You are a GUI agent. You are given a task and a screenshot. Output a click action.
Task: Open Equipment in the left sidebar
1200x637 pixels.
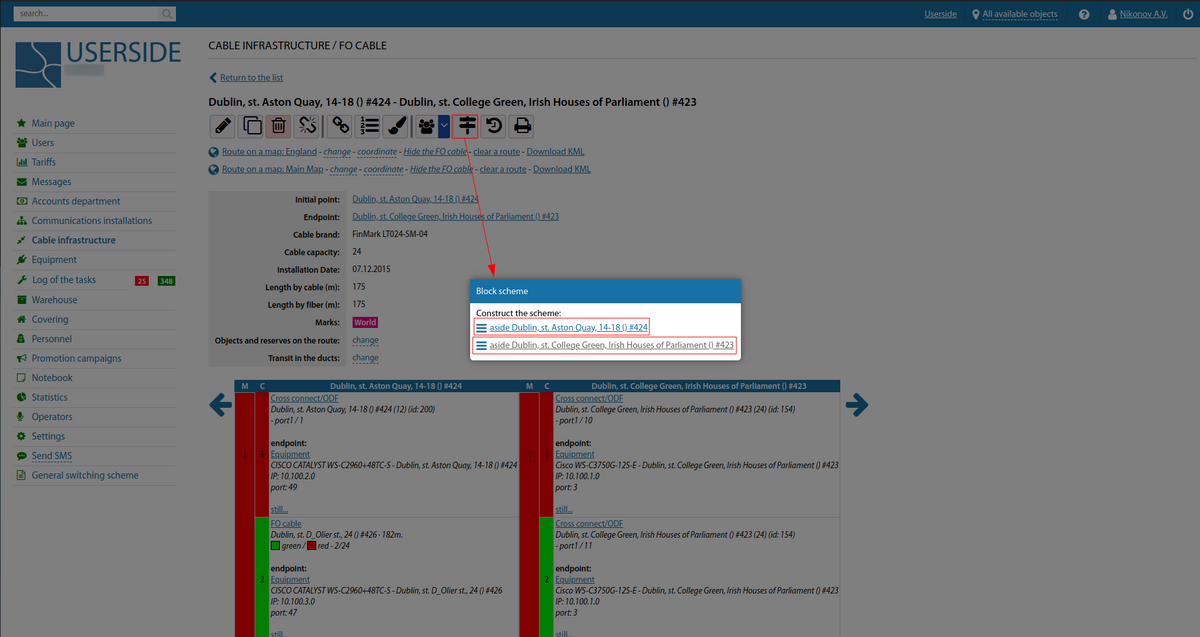(54, 260)
